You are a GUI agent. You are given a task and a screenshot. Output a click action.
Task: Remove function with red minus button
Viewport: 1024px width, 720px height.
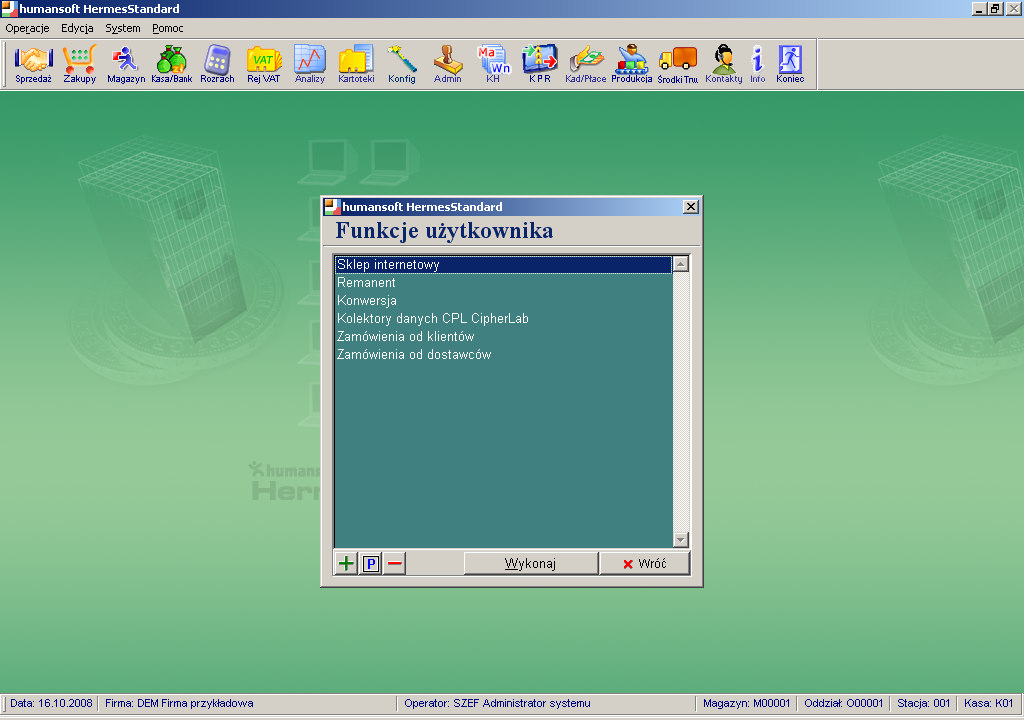[394, 563]
